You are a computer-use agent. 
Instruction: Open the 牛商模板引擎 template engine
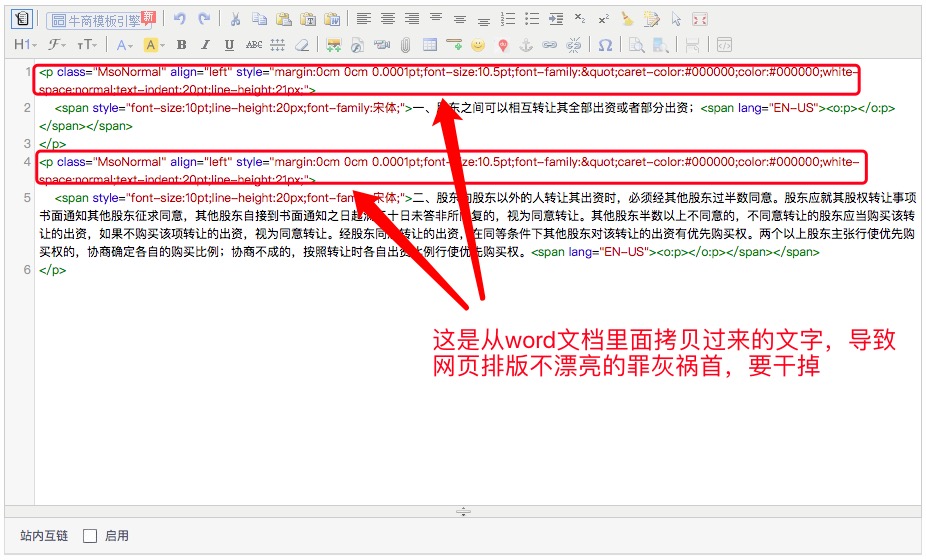100,20
